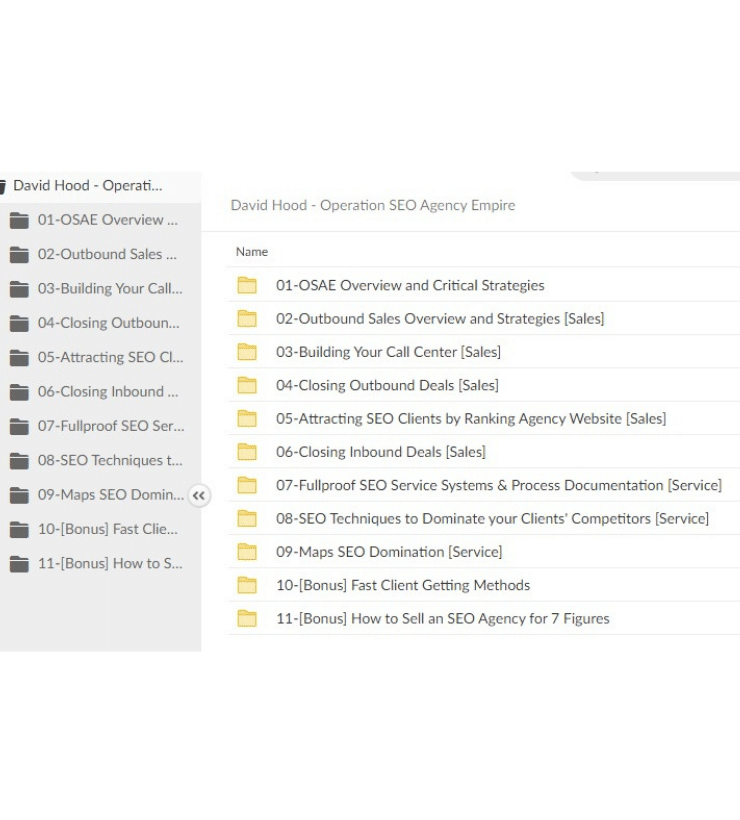
Task: Click folder icon for 01-OSAE Overview and Critical Strategies
Action: click(x=247, y=285)
